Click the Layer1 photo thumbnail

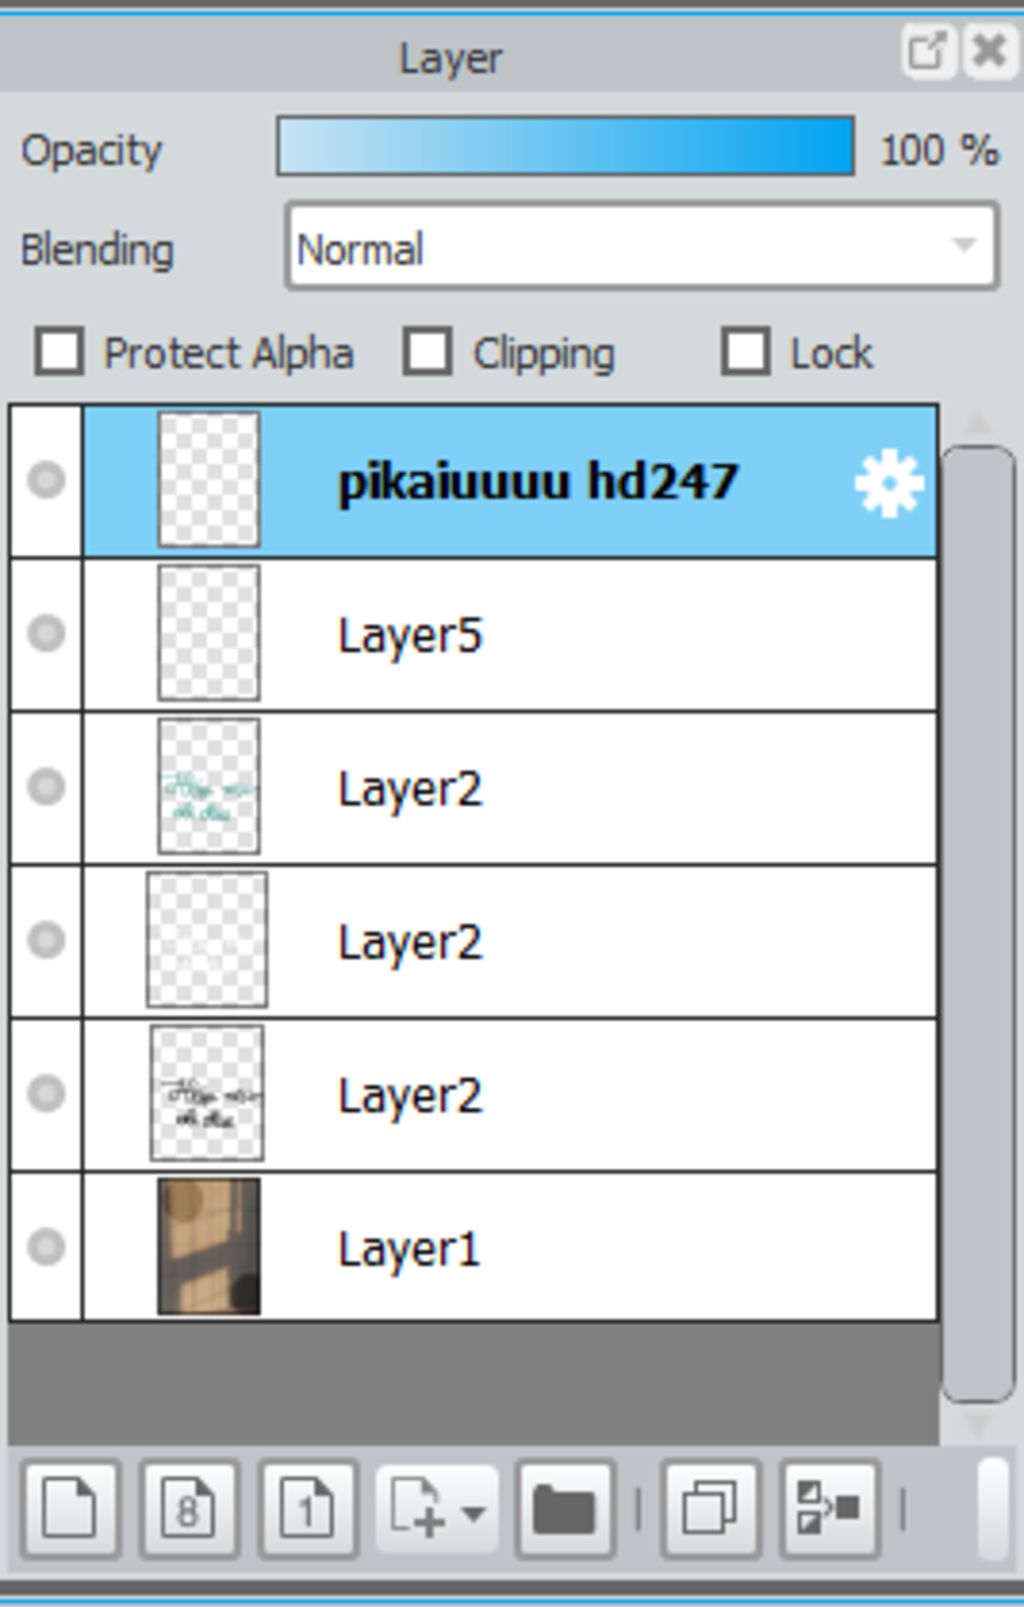209,1246
